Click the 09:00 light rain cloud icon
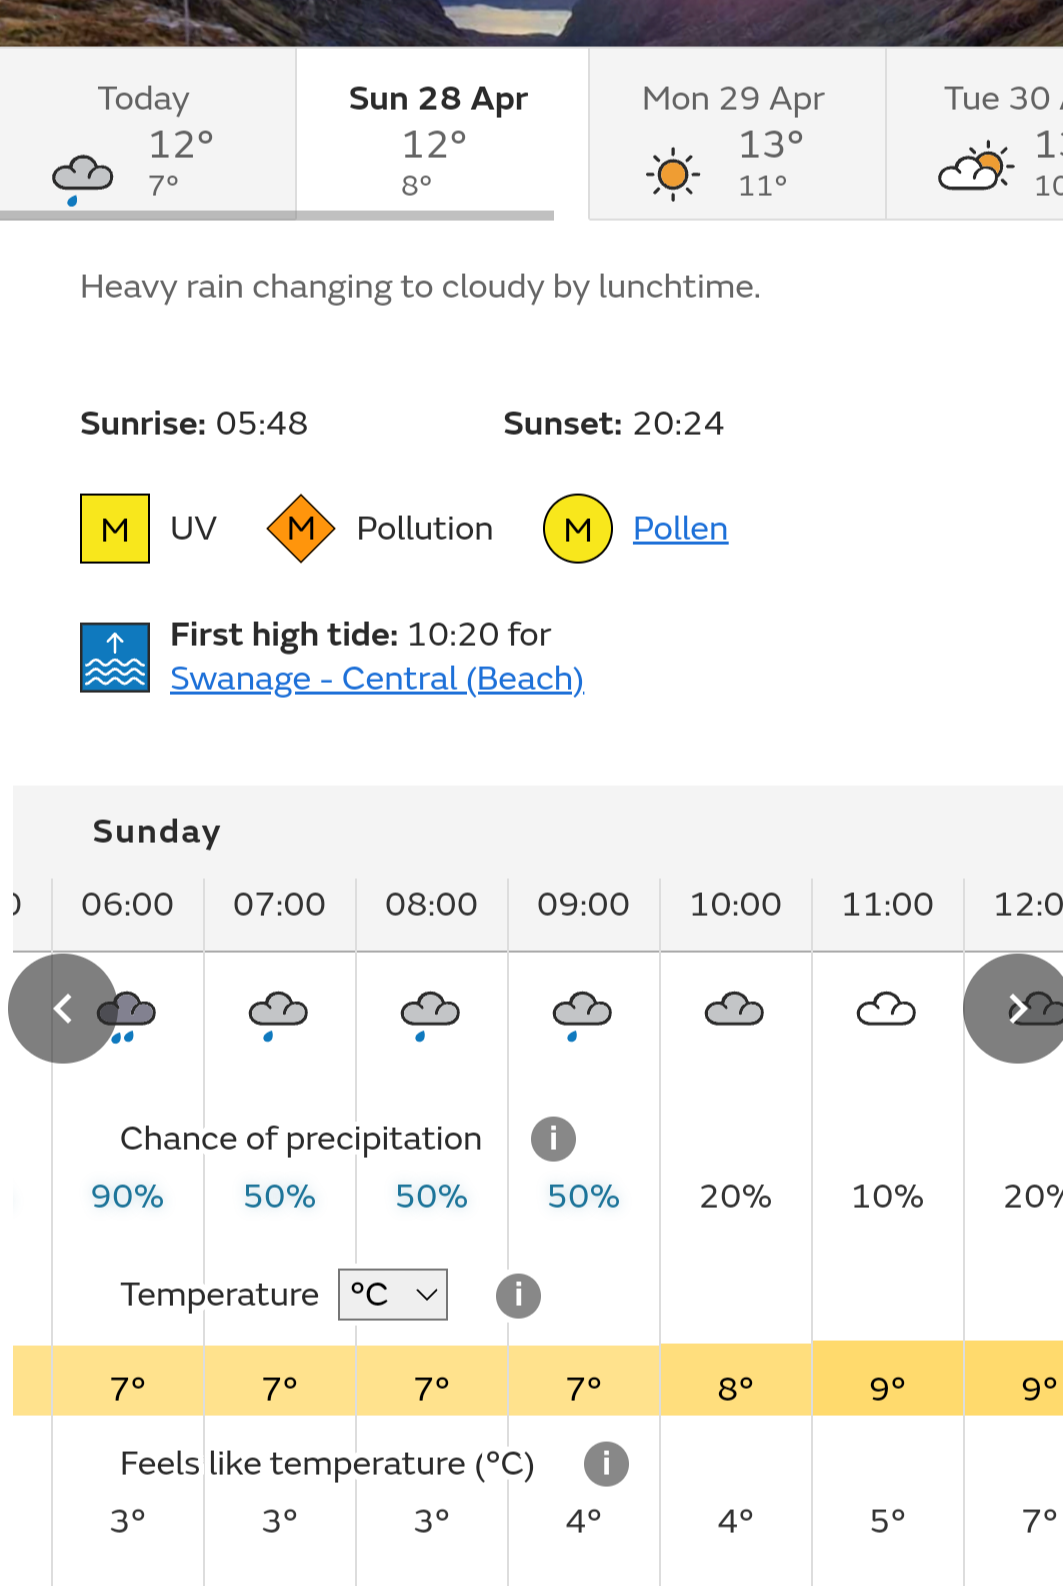Image resolution: width=1063 pixels, height=1586 pixels. click(582, 1015)
